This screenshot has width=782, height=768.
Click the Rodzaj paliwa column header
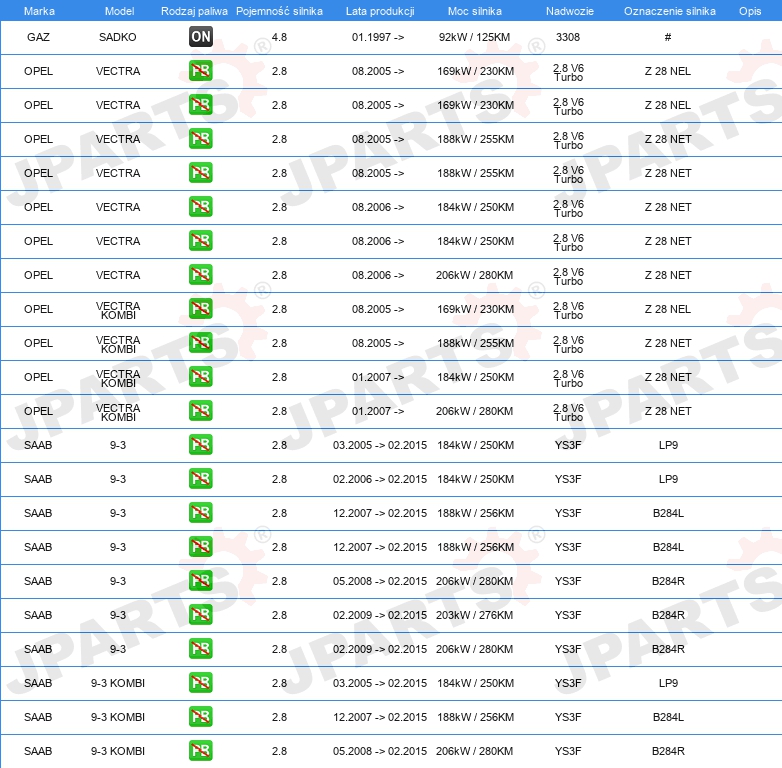pyautogui.click(x=194, y=11)
